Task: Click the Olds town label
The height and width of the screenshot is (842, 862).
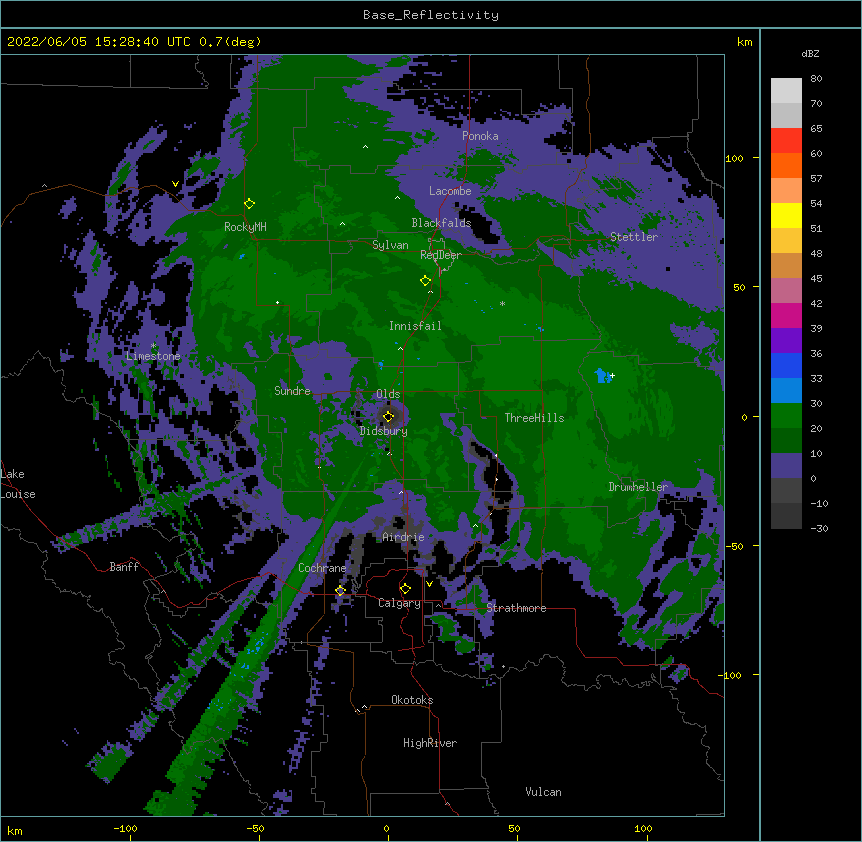Action: click(x=388, y=395)
